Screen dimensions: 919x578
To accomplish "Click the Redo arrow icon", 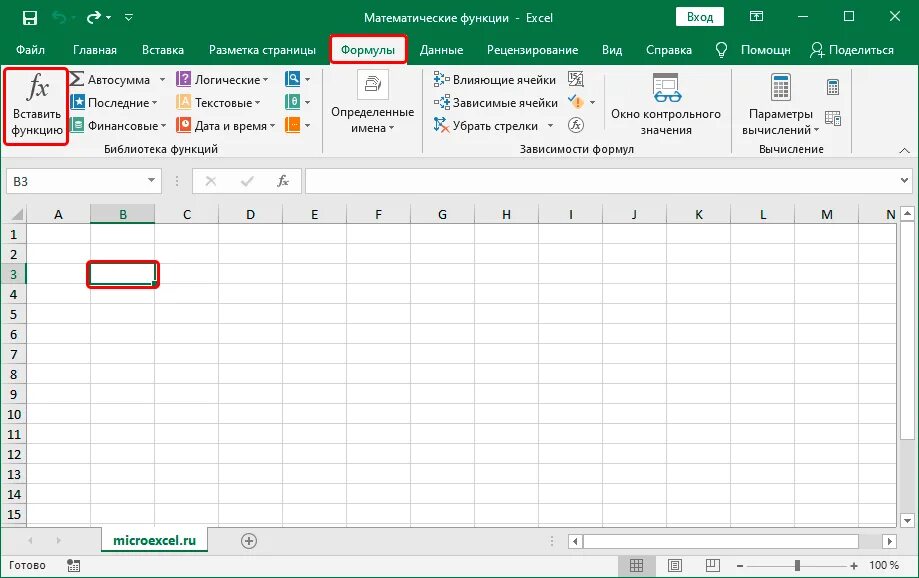I will pos(93,18).
